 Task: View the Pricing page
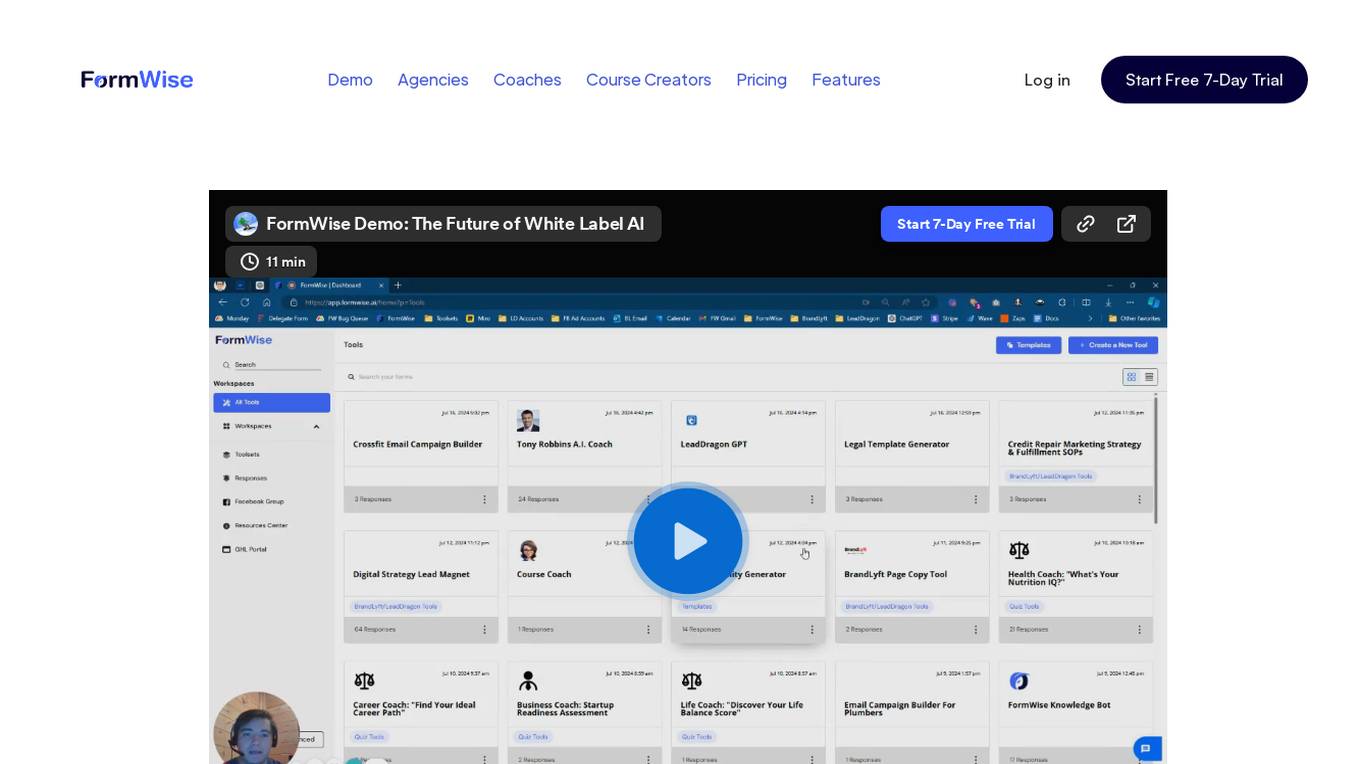[x=761, y=80]
